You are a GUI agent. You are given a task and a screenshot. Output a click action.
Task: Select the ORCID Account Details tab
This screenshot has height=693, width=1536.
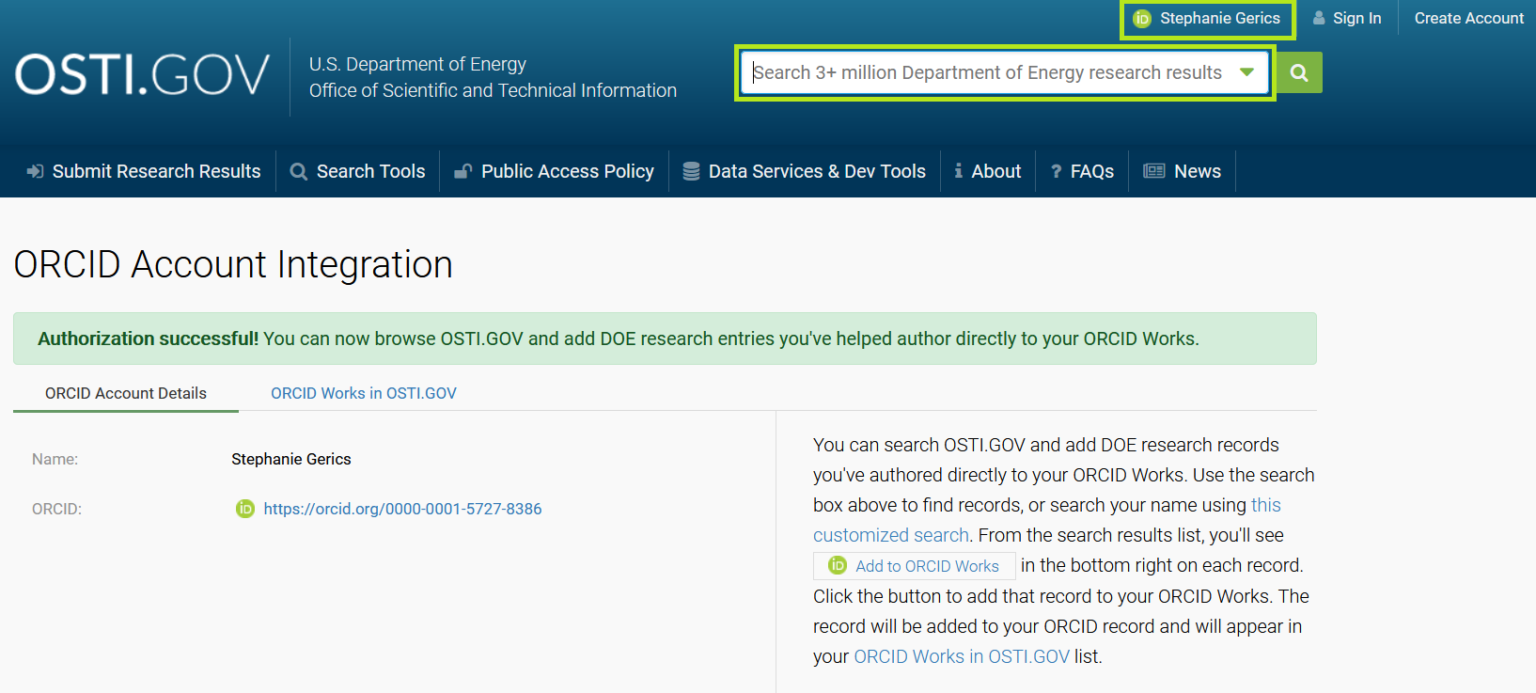126,393
